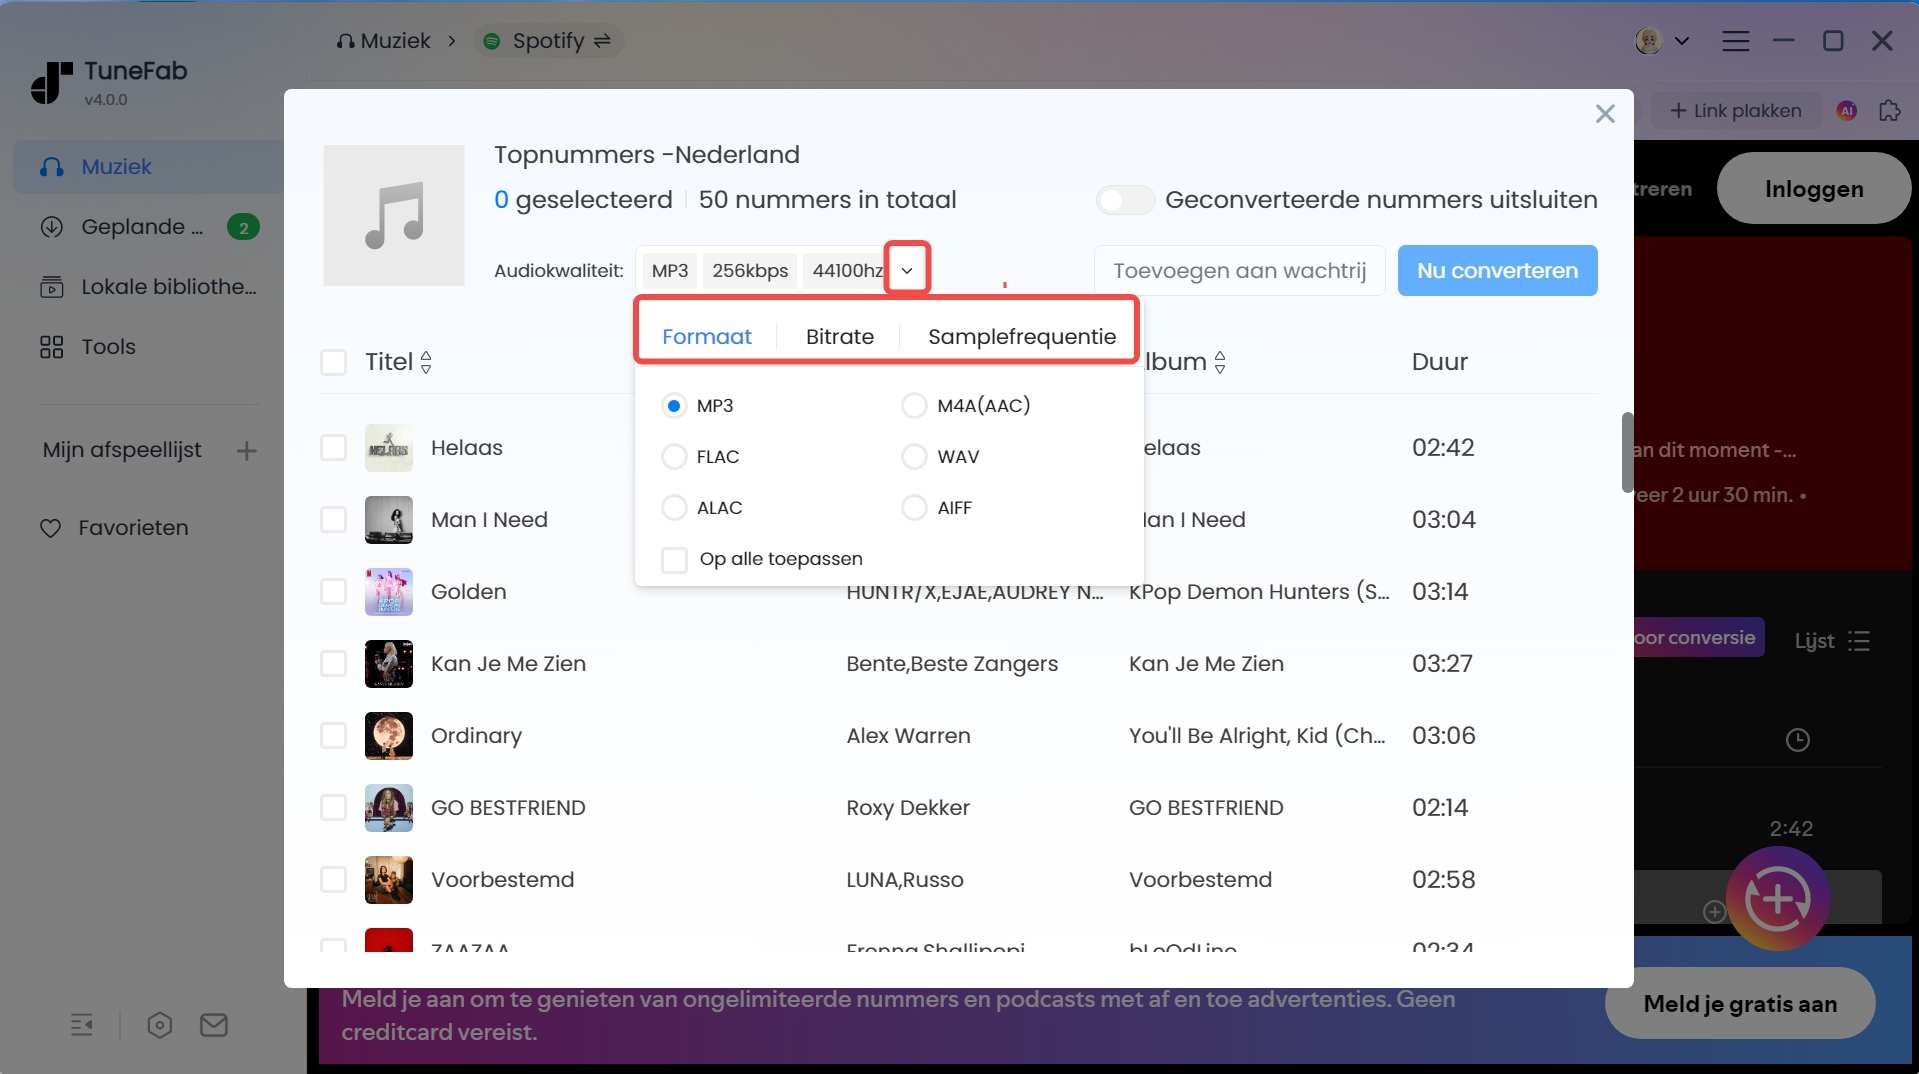Collapse sidebar using bottom-left list icon
The image size is (1919, 1074).
pos(82,1025)
